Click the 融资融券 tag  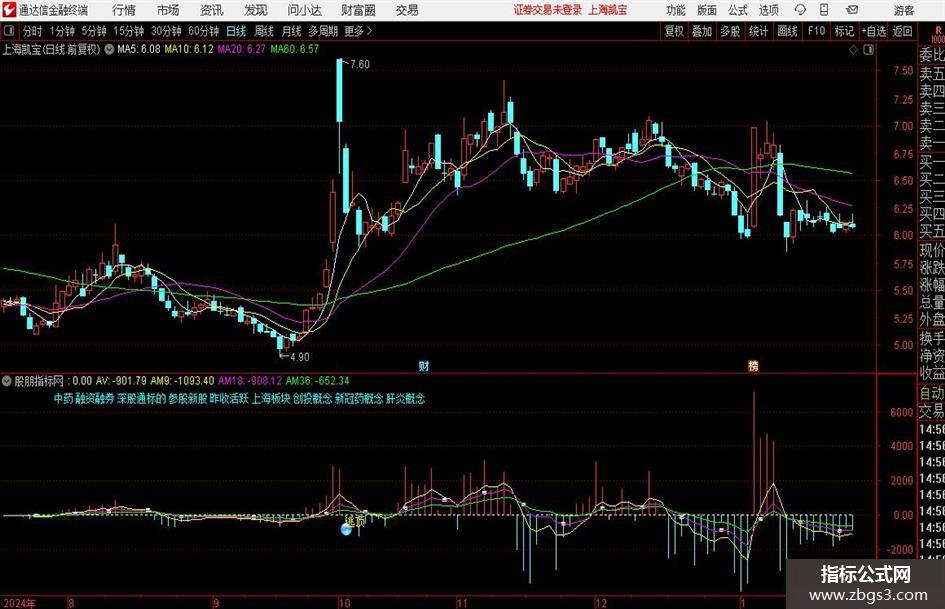[95, 399]
